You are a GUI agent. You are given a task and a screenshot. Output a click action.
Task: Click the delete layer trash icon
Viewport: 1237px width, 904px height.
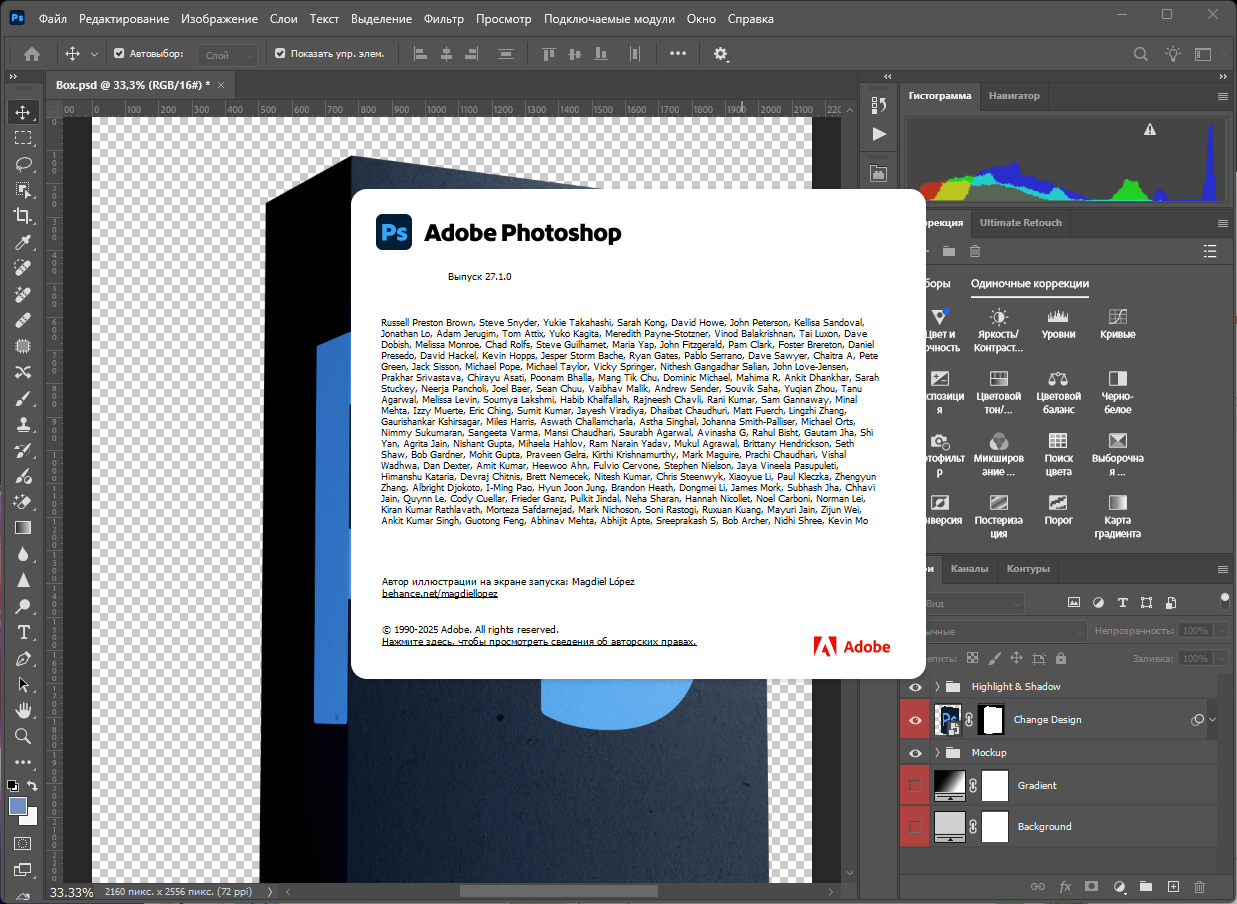(x=1199, y=887)
